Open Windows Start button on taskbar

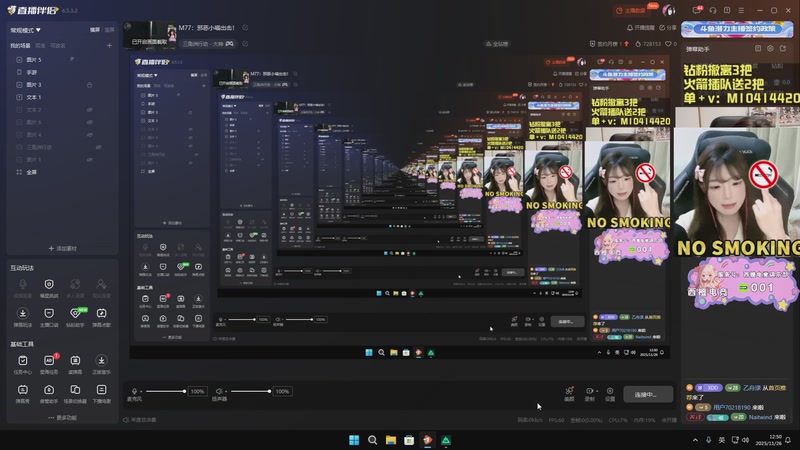click(x=354, y=440)
